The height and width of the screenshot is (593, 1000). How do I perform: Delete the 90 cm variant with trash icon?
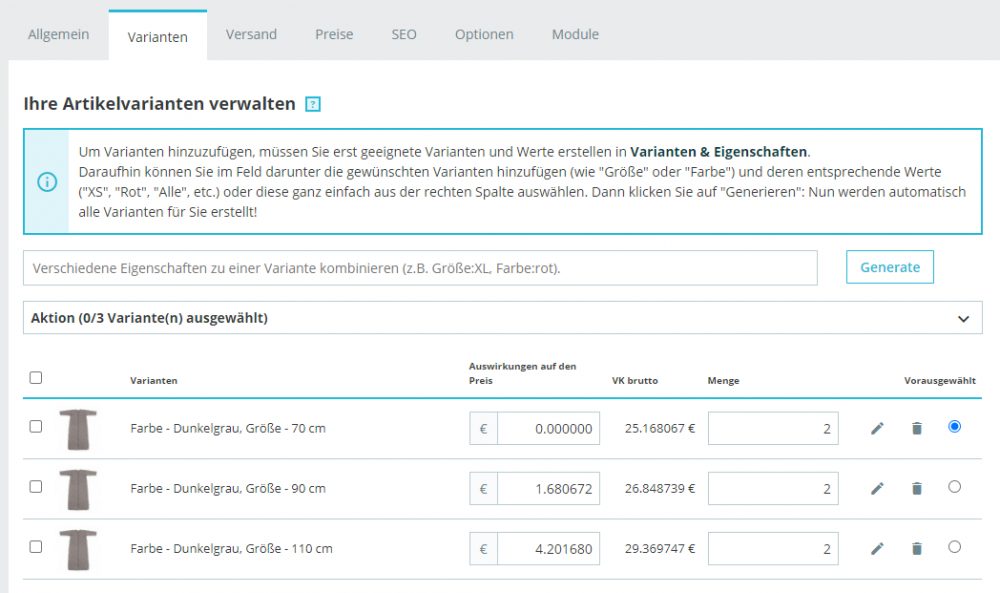click(916, 488)
